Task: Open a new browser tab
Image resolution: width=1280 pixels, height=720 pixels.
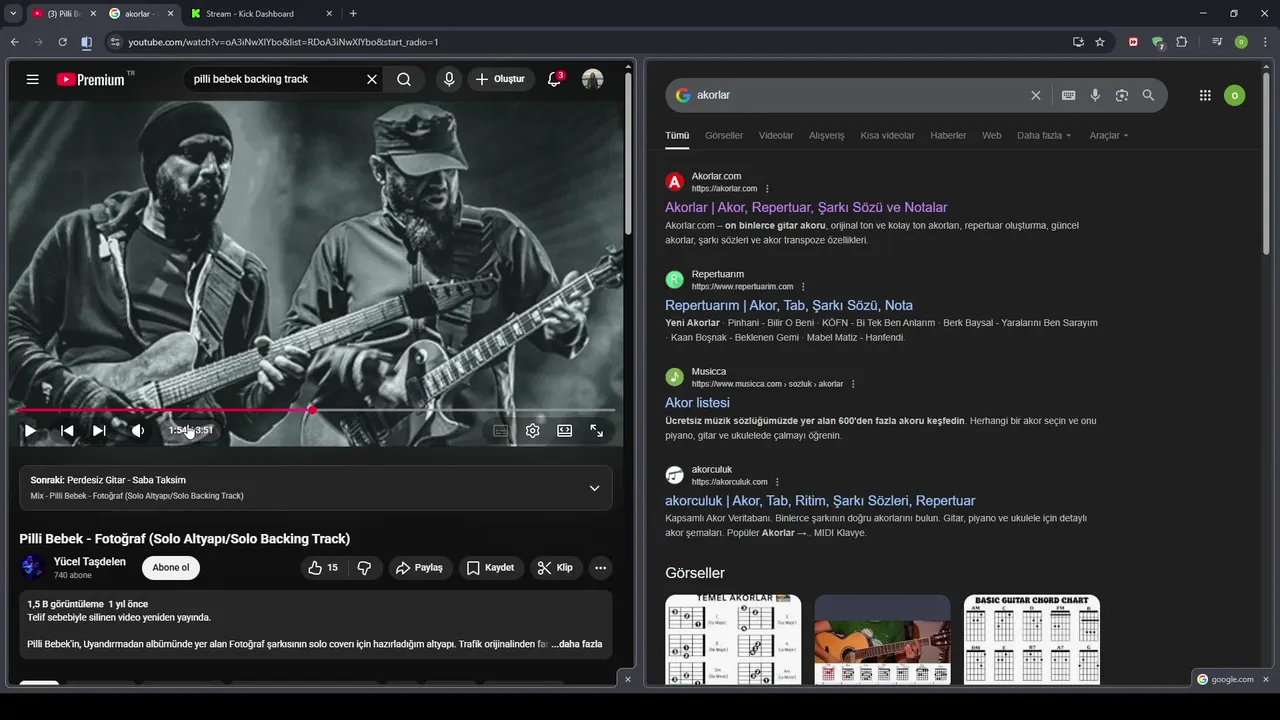Action: click(x=353, y=13)
